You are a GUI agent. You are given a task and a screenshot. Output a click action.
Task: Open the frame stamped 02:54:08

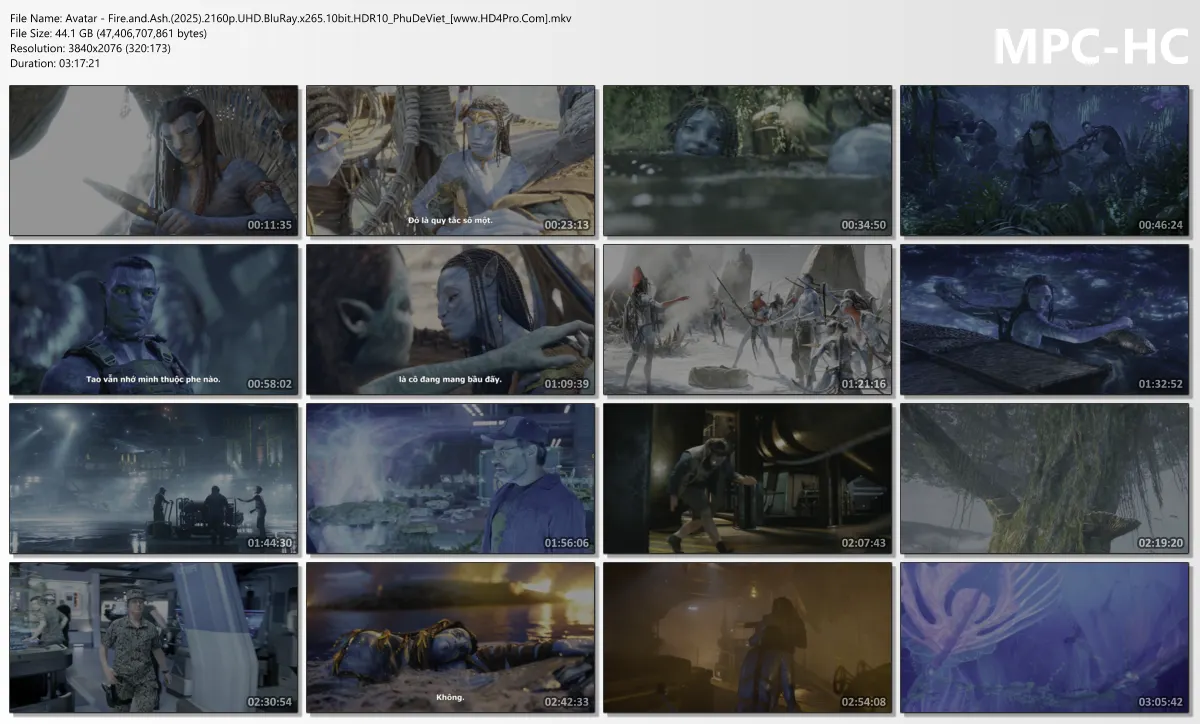point(748,637)
